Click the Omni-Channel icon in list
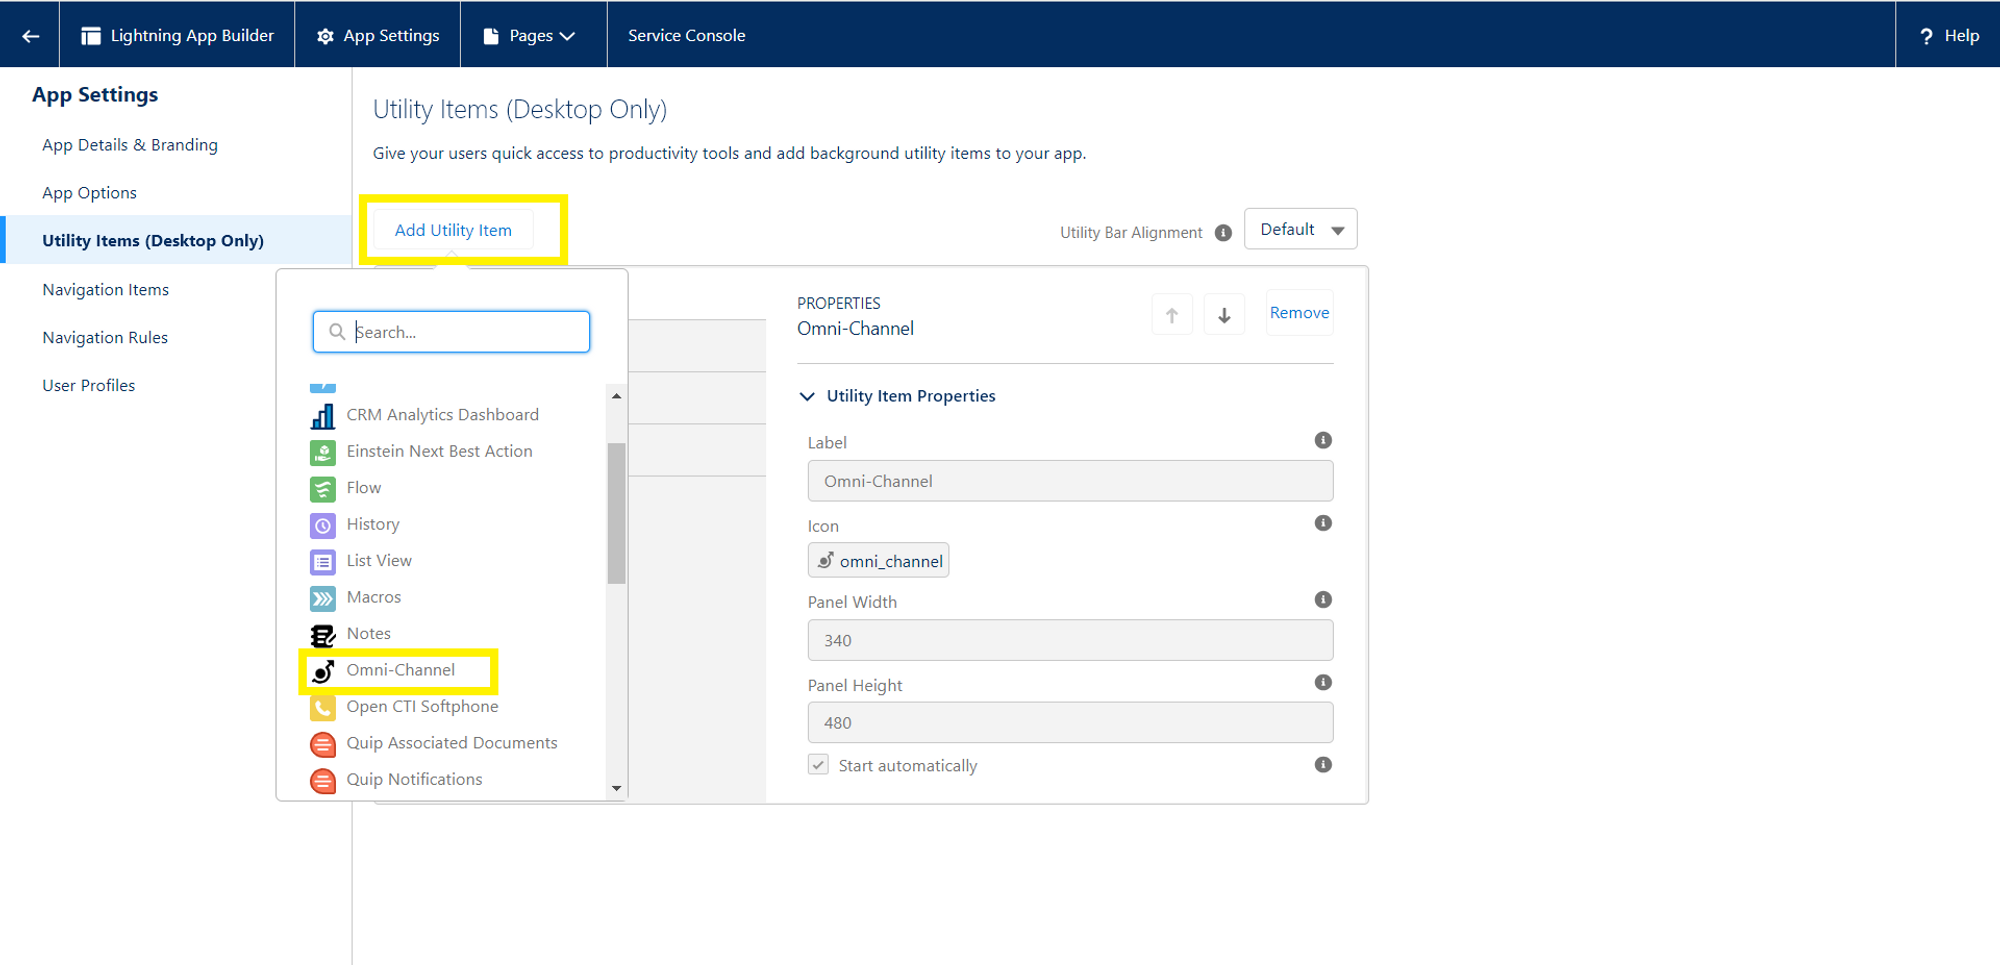The width and height of the screenshot is (2000, 965). (x=323, y=671)
